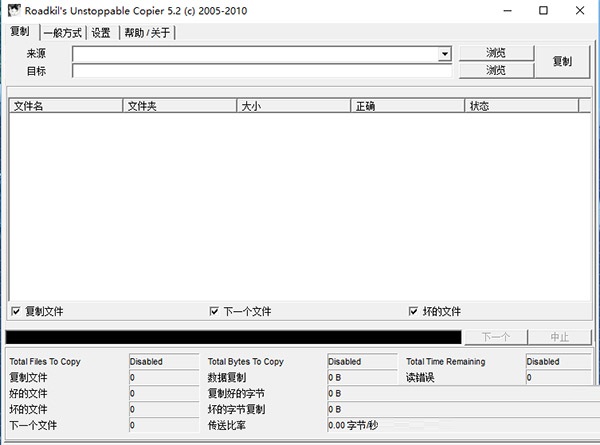Screen dimensions: 600x445
Task: Toggle the 下一个文件 checkbox
Action: (214, 311)
